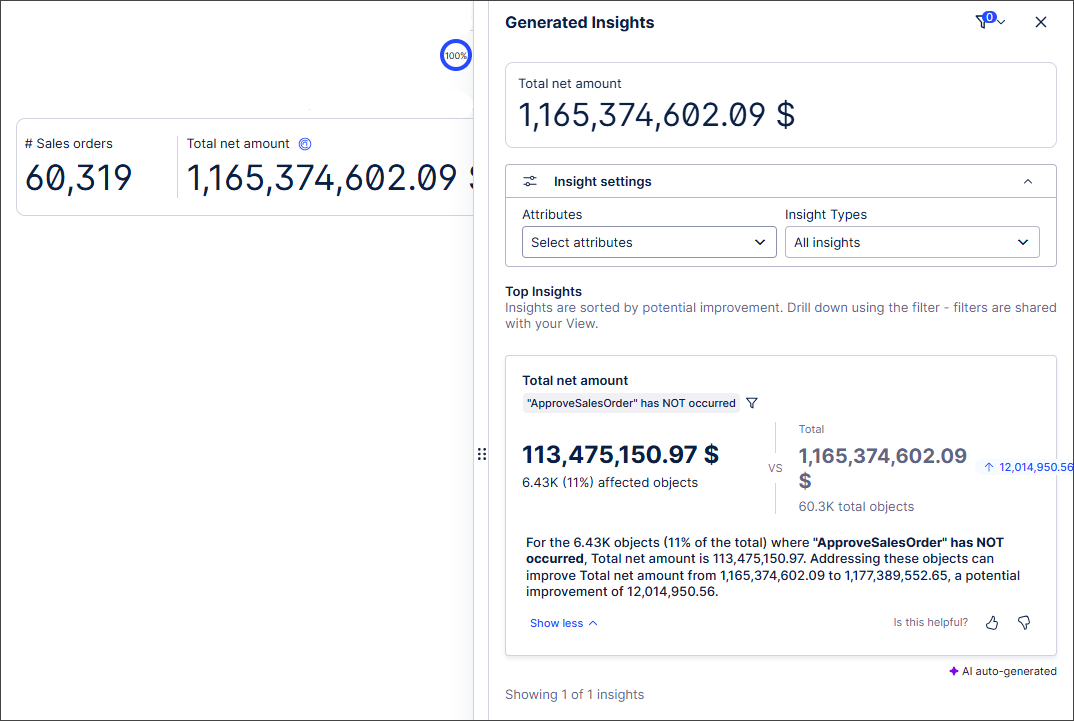Click the info icon beside Total net amount
Image resolution: width=1074 pixels, height=721 pixels.
coord(305,144)
